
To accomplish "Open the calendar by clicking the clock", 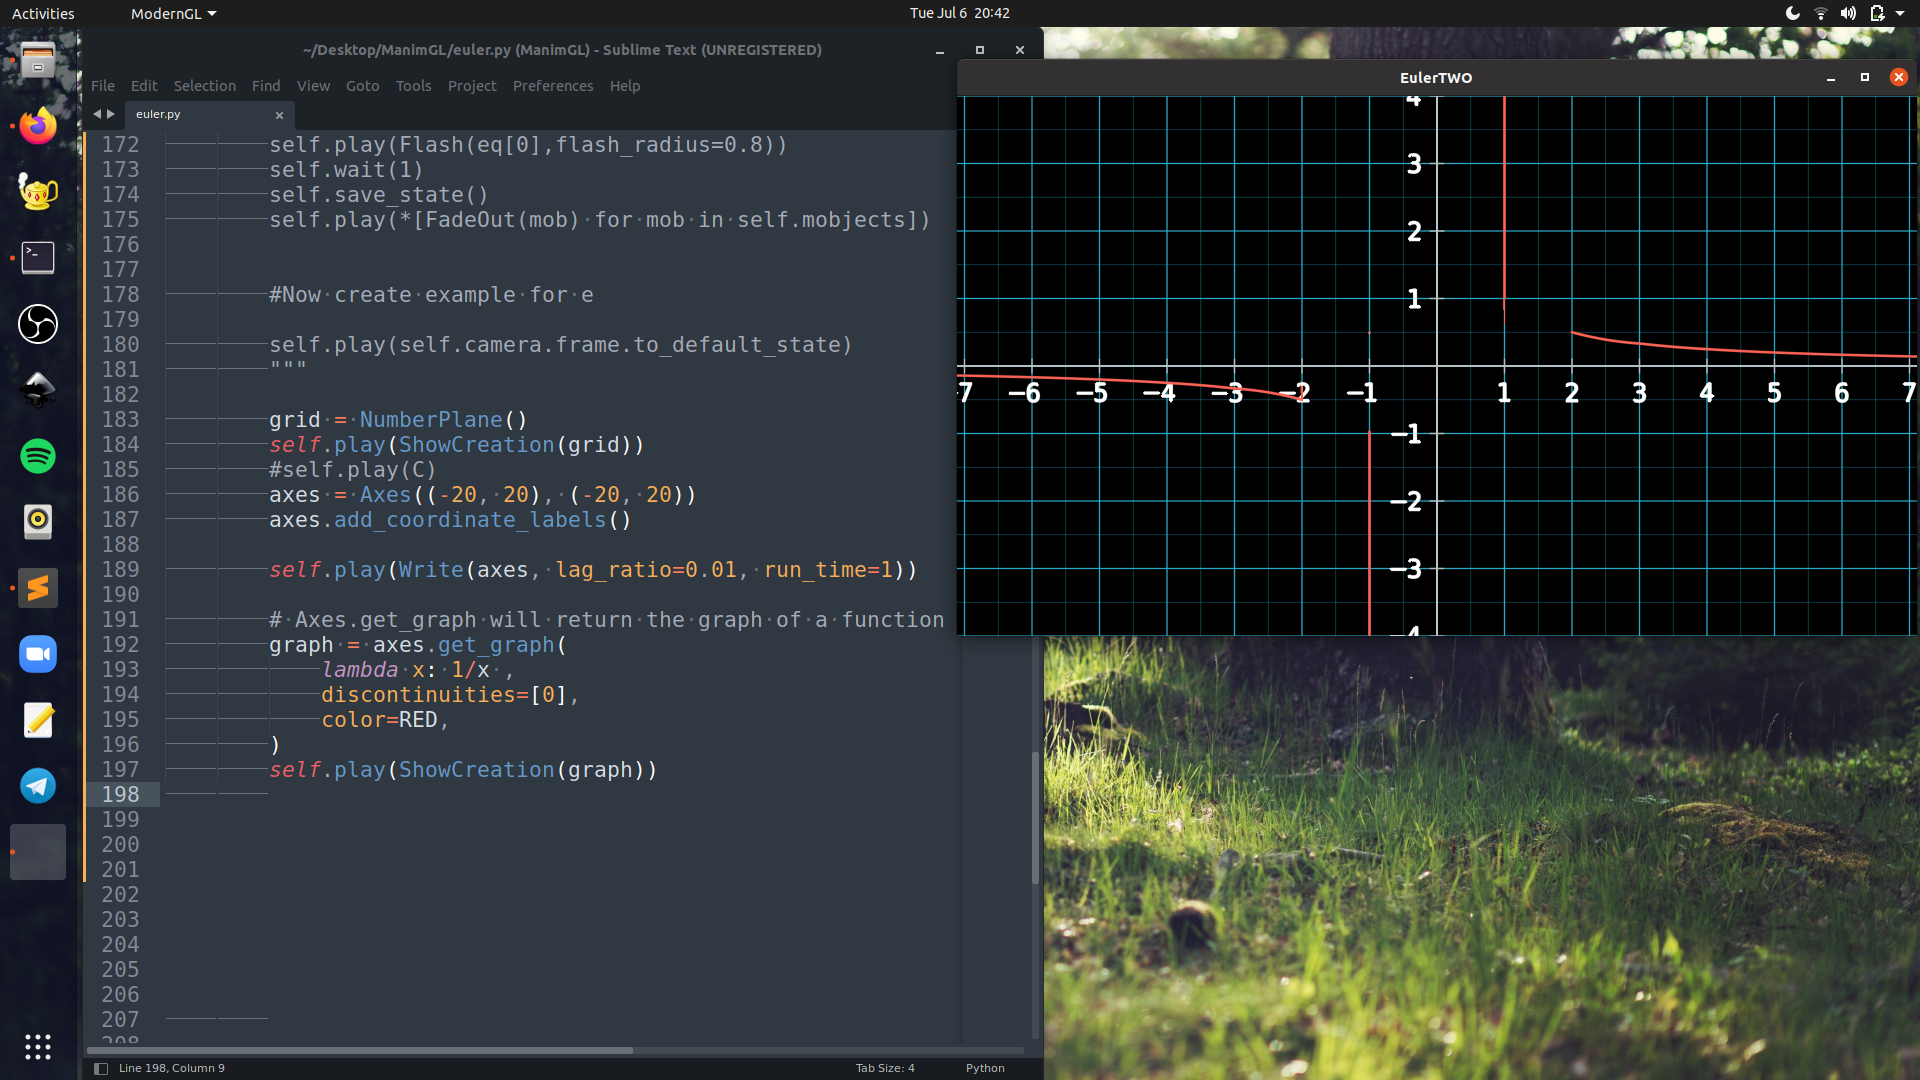I will 961,13.
